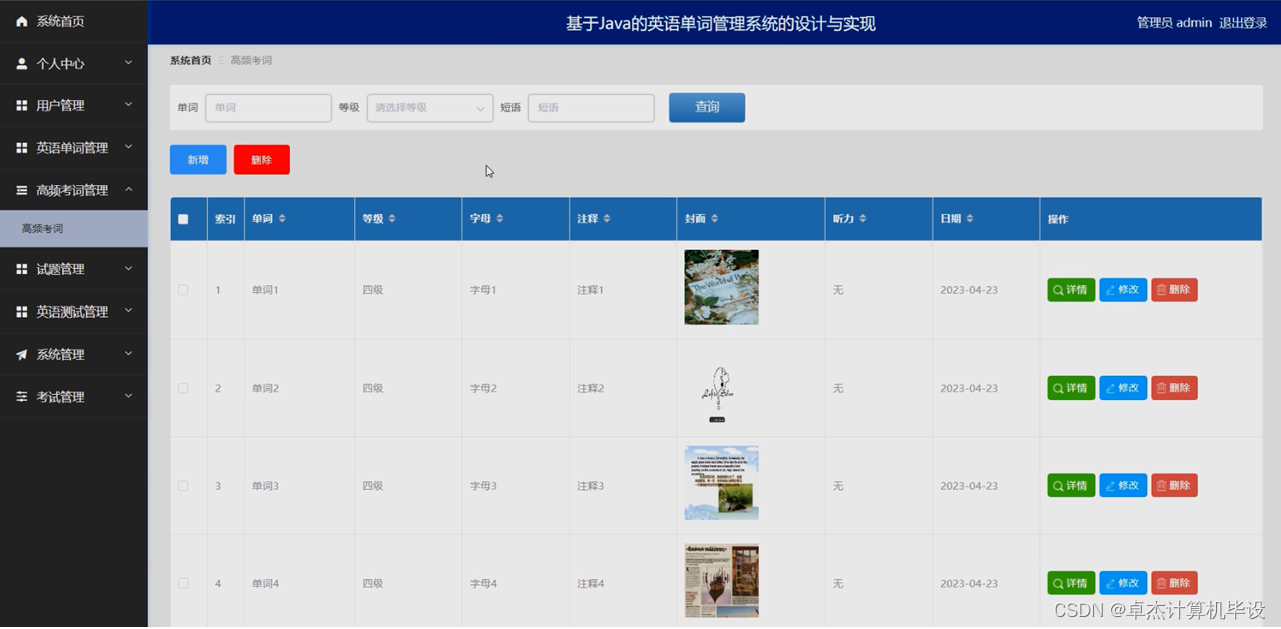
Task: Check the row checkbox for 单词3
Action: 183,486
